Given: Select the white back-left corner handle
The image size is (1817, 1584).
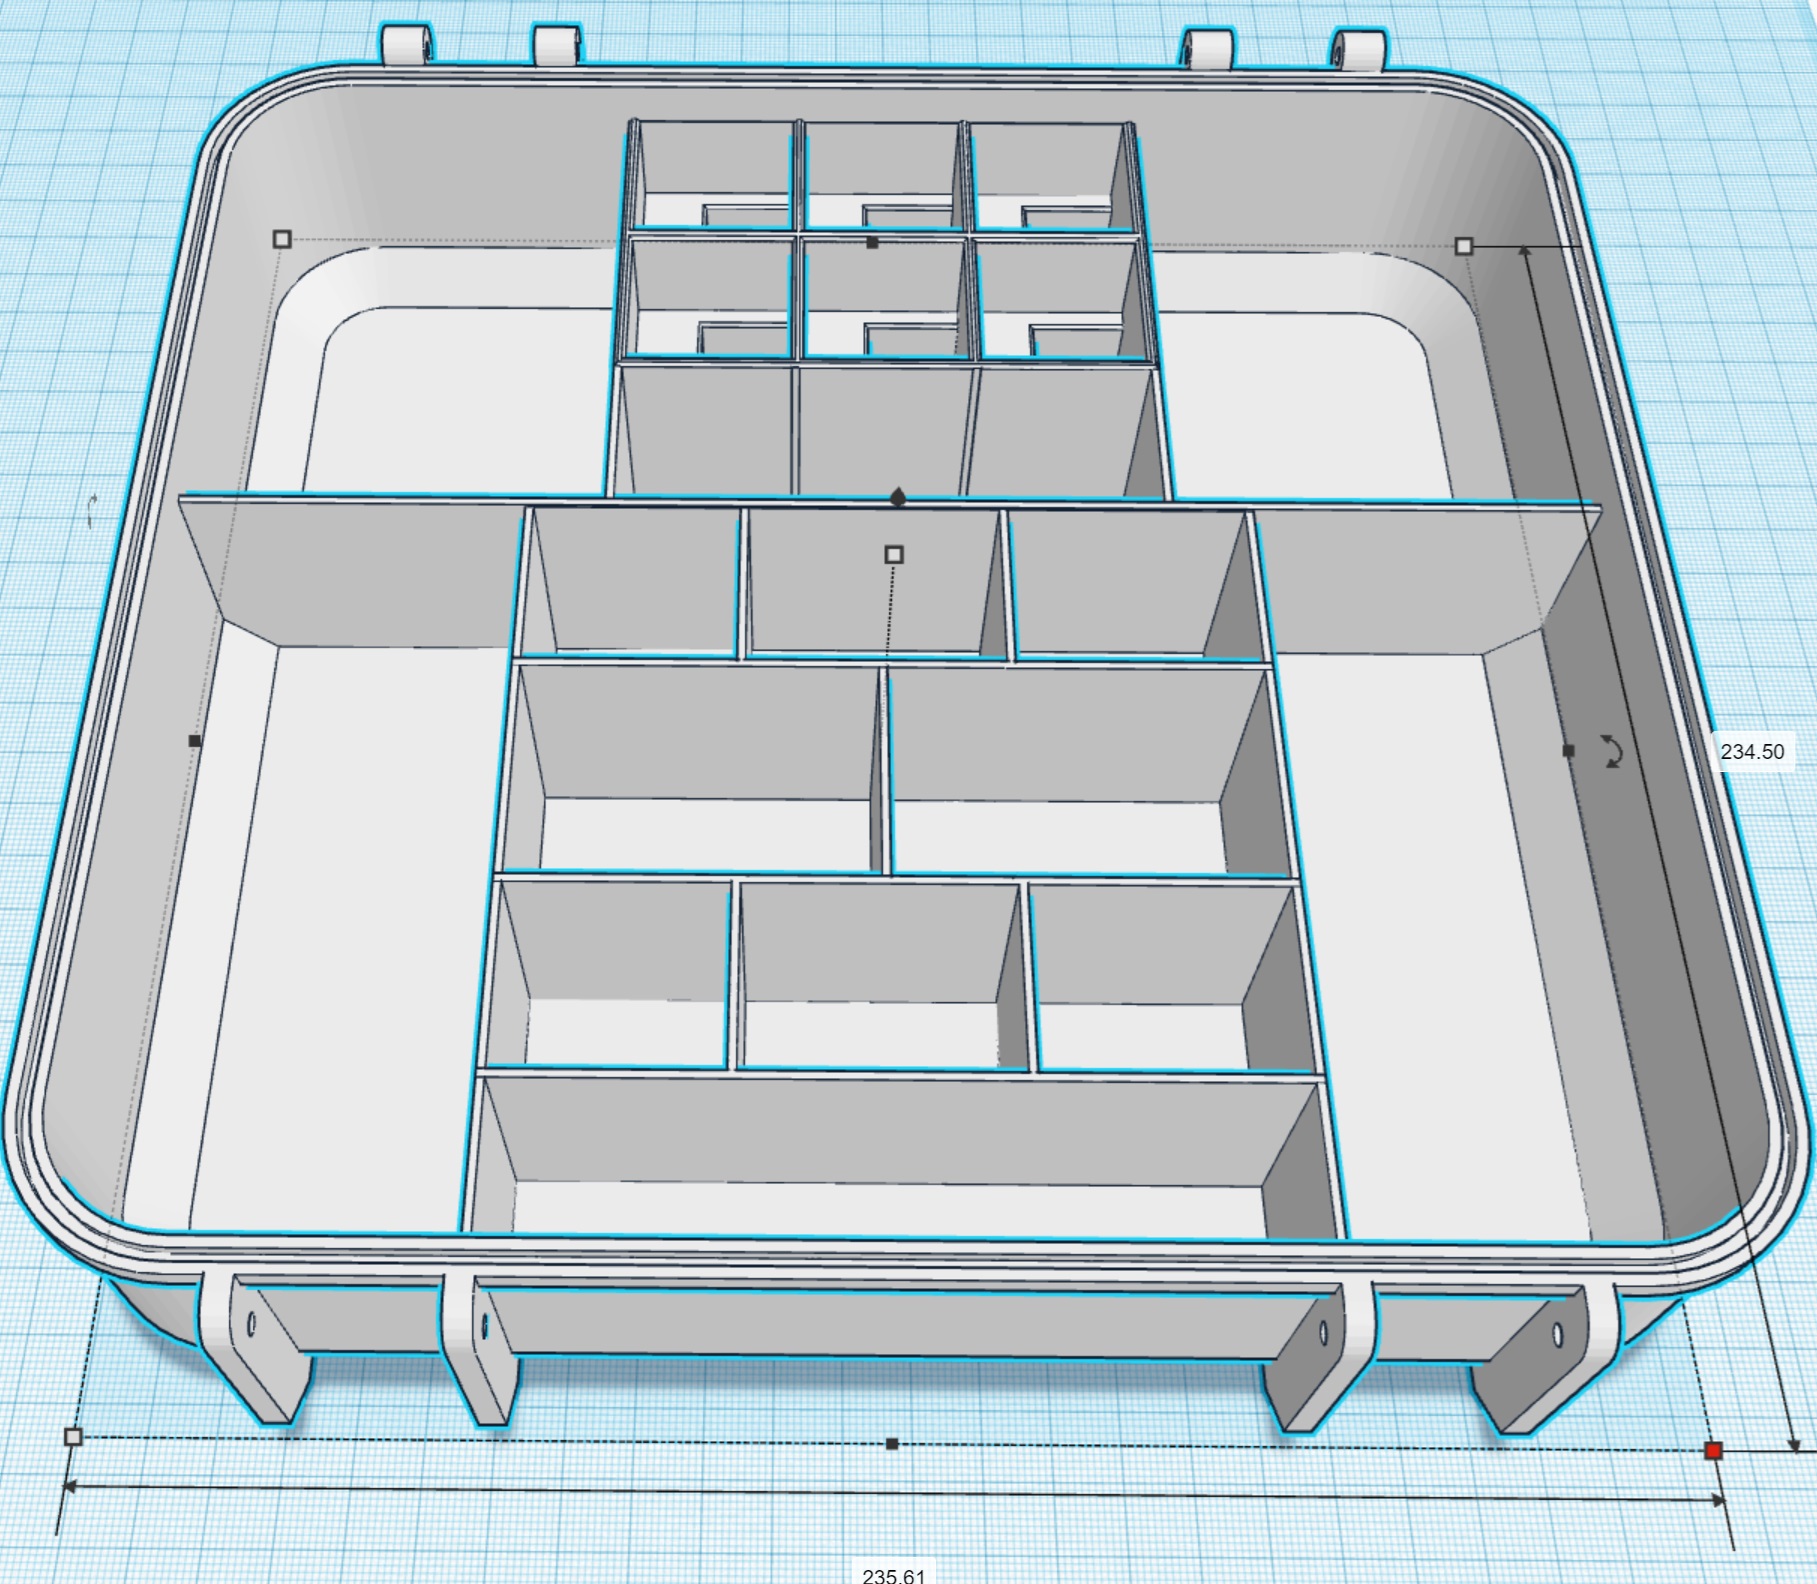Looking at the screenshot, I should (282, 239).
